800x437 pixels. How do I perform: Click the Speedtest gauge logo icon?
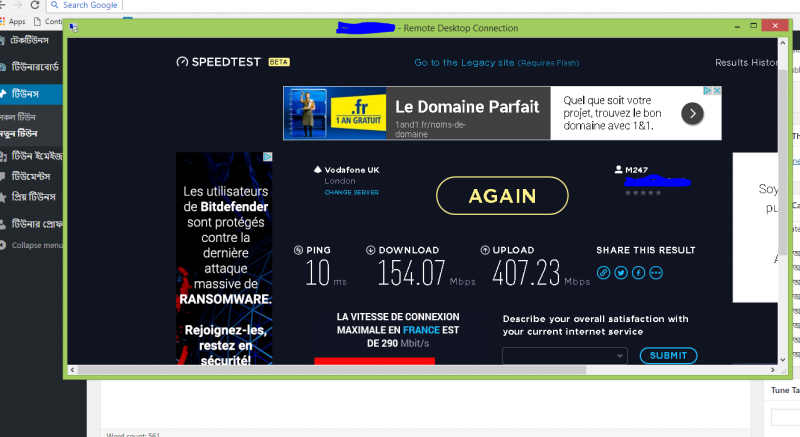coord(182,62)
